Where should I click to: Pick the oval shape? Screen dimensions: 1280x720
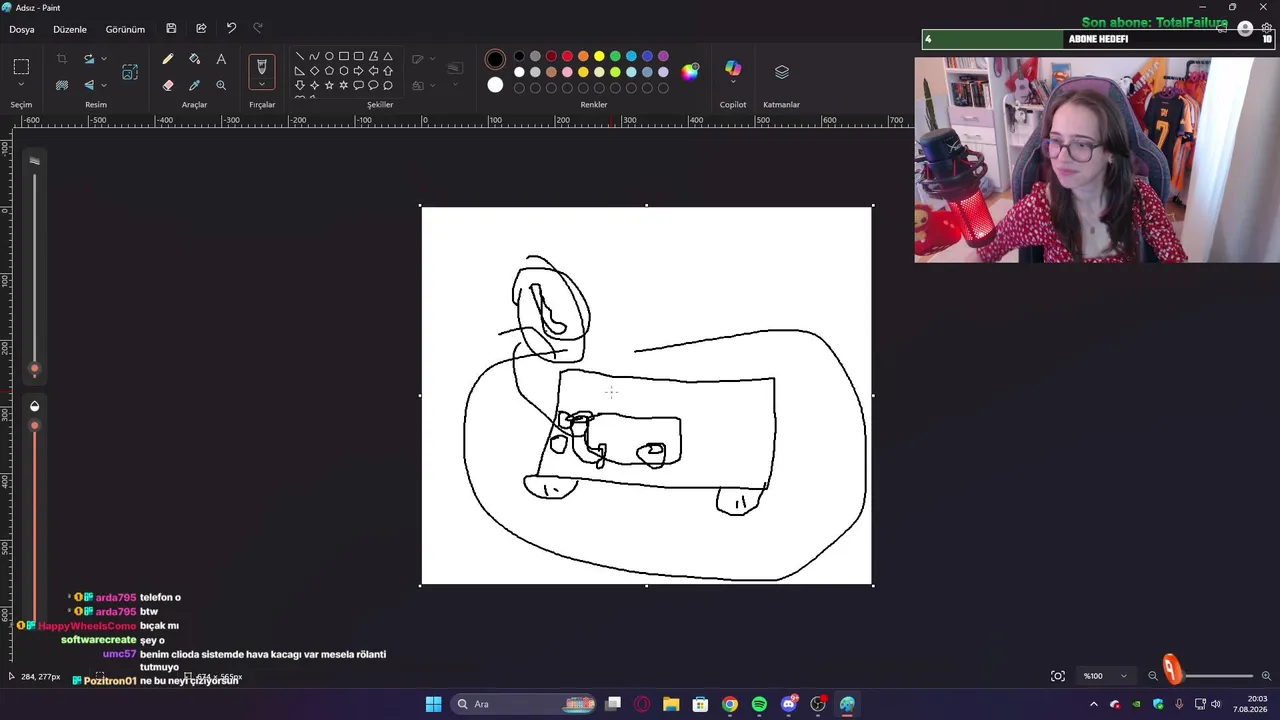pyautogui.click(x=329, y=56)
